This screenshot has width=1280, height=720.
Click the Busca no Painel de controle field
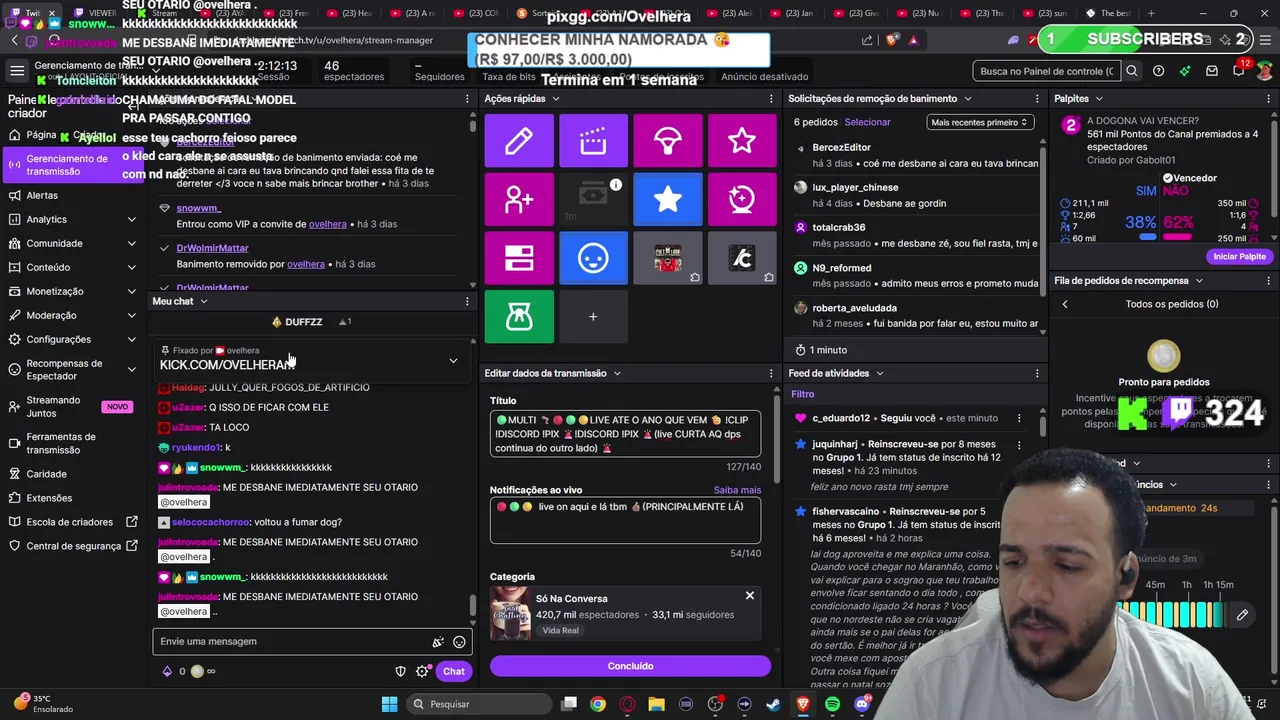click(x=1047, y=71)
